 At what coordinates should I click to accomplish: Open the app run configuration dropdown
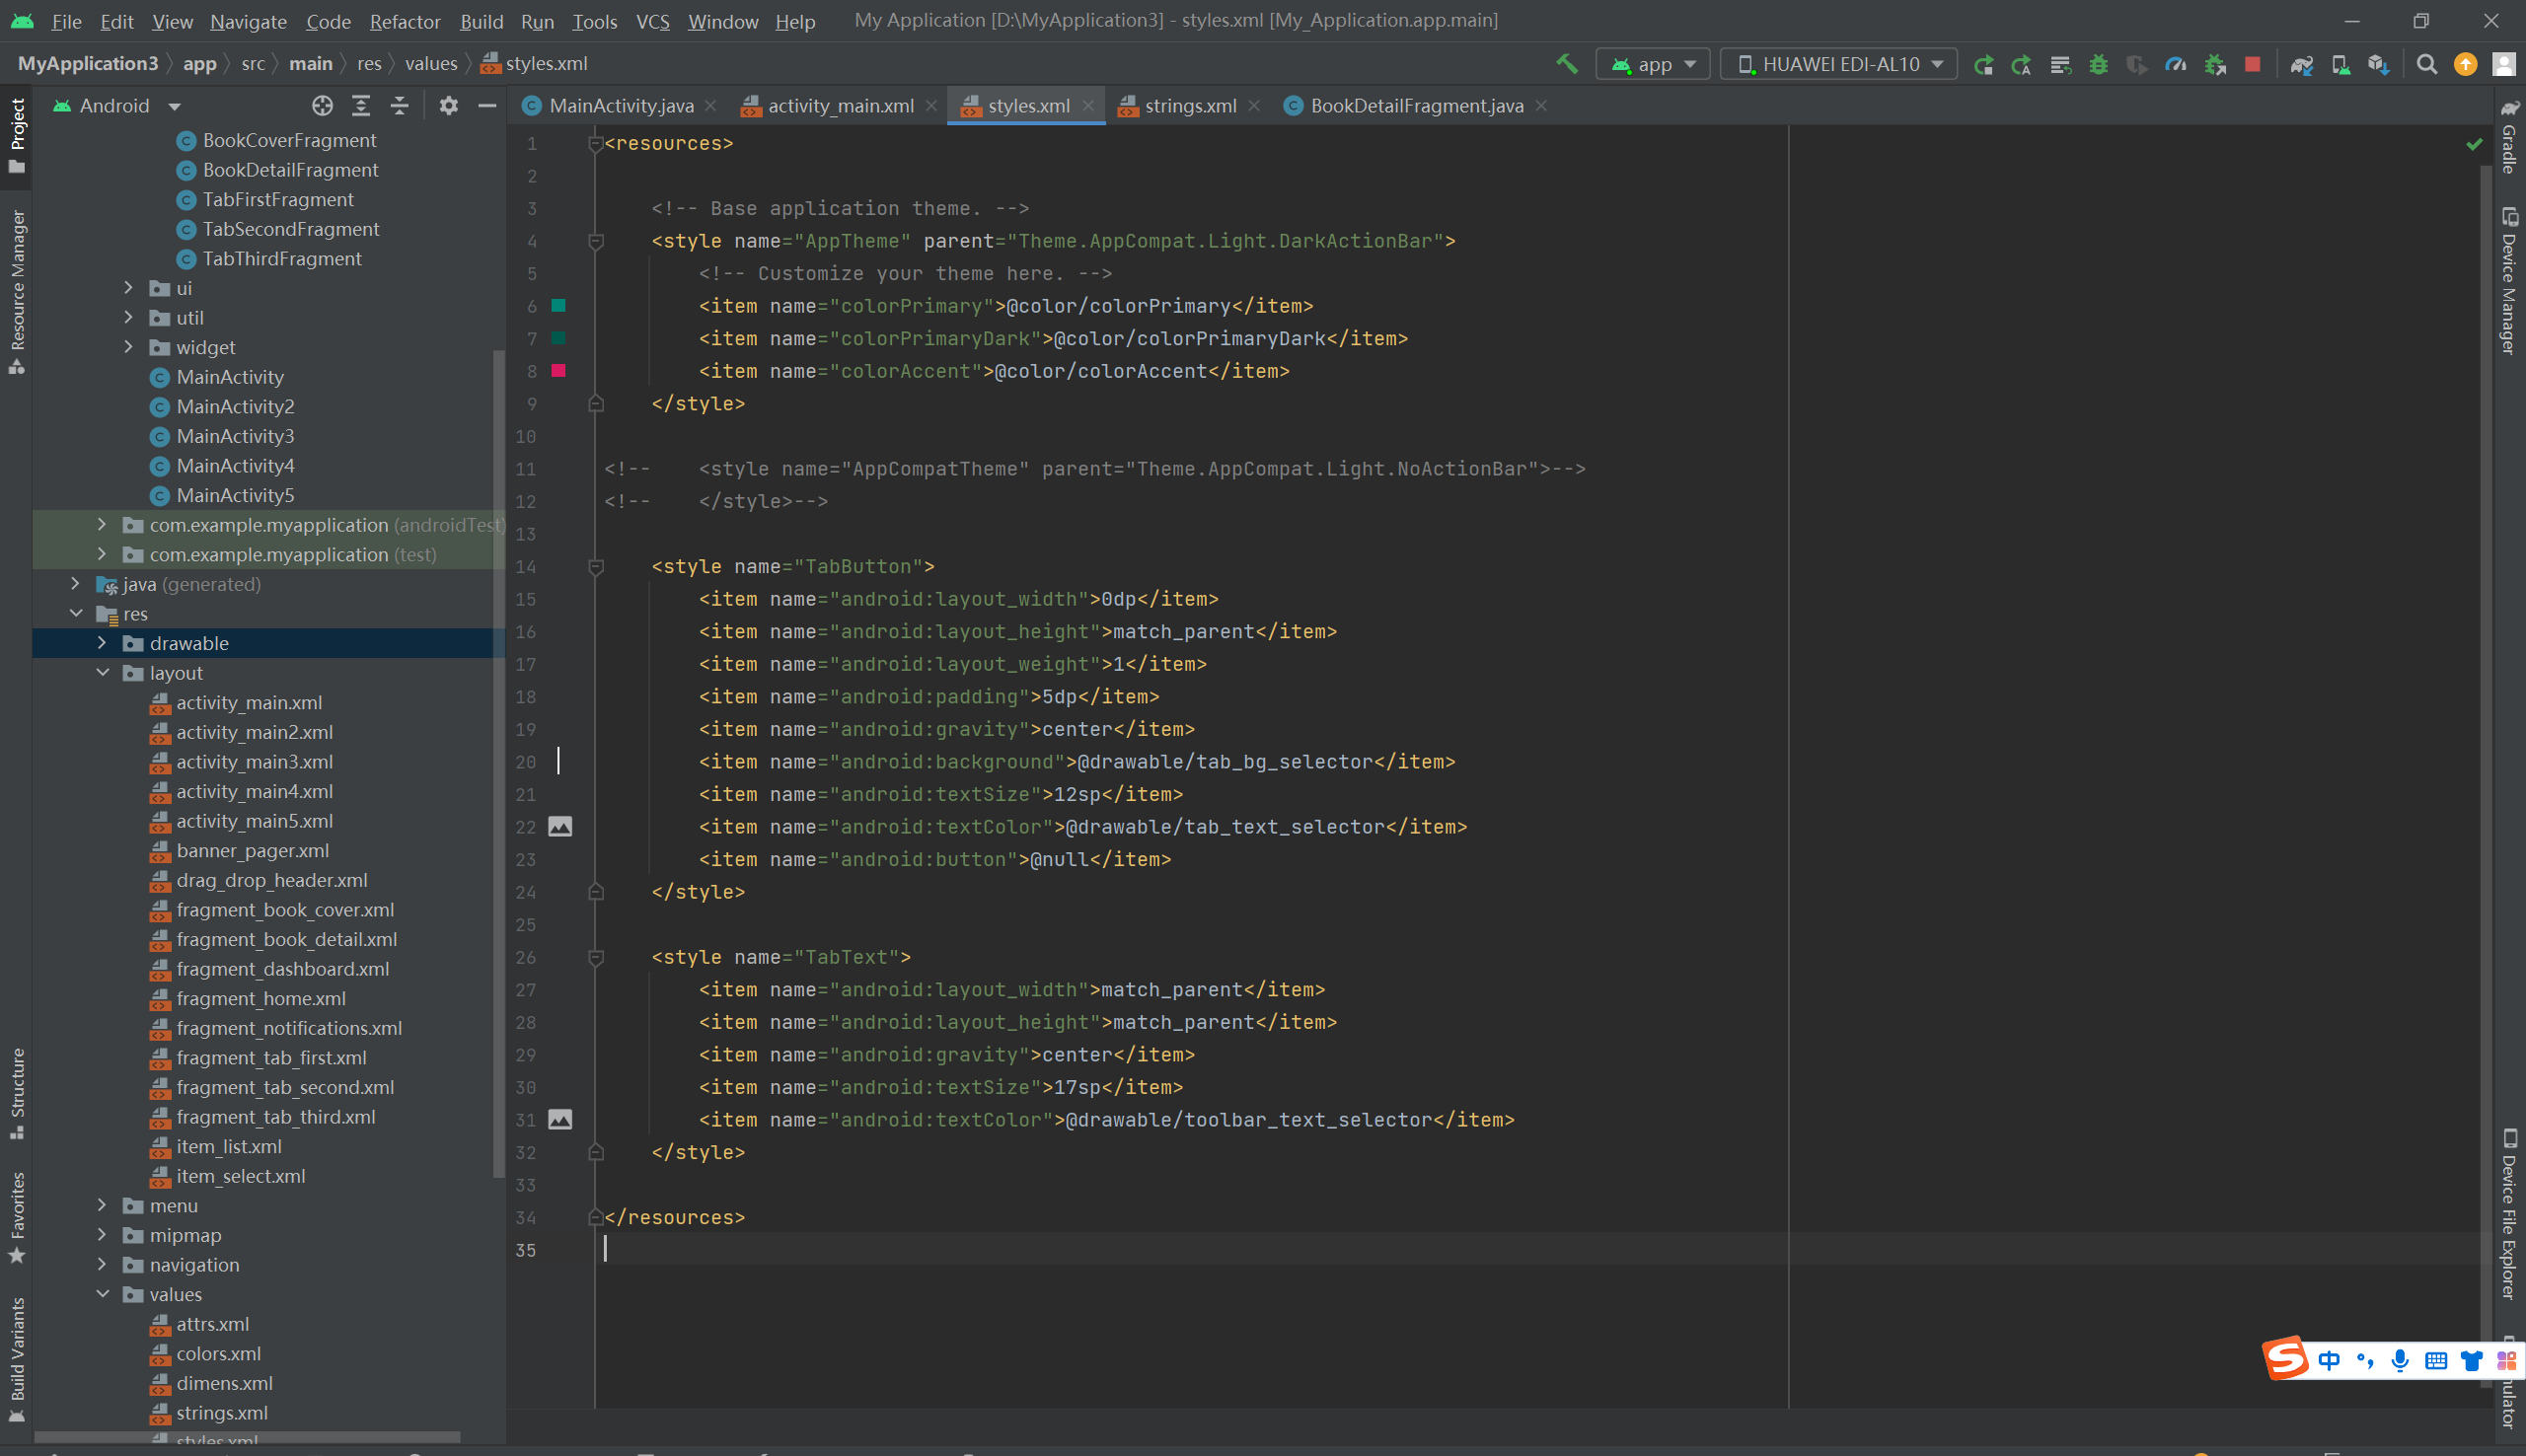(1652, 63)
